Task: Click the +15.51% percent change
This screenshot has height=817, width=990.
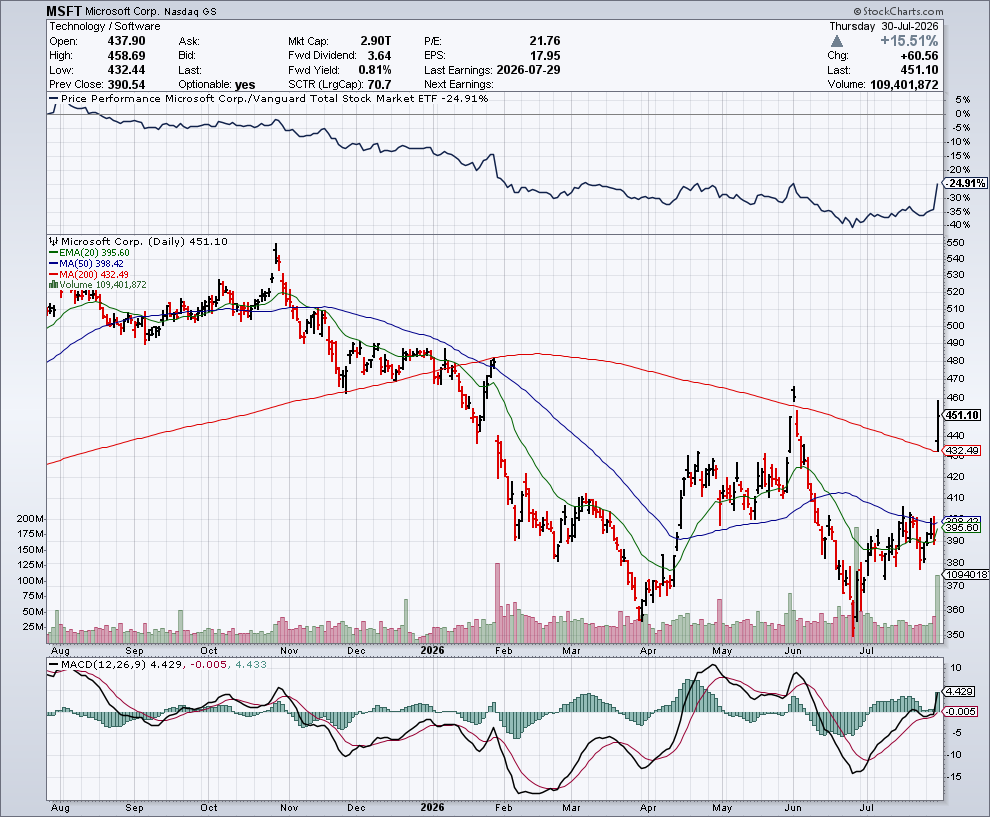Action: 909,41
